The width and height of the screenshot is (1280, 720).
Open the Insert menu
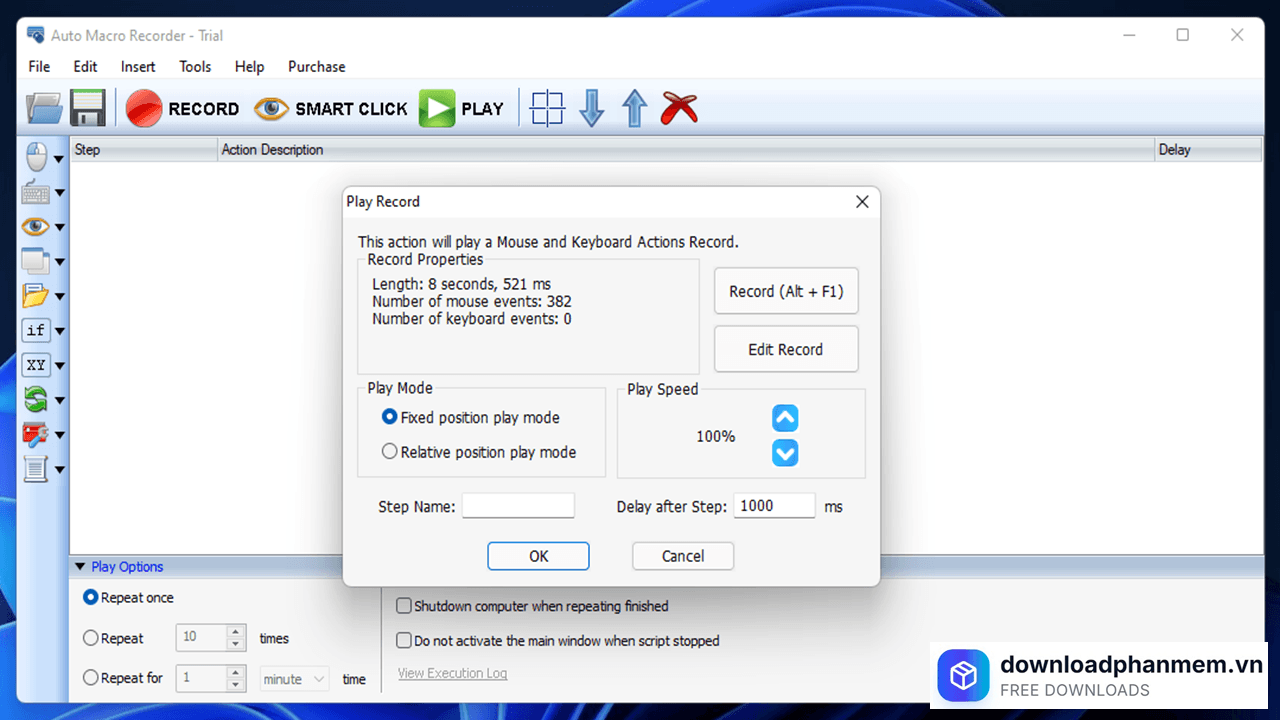pos(138,67)
